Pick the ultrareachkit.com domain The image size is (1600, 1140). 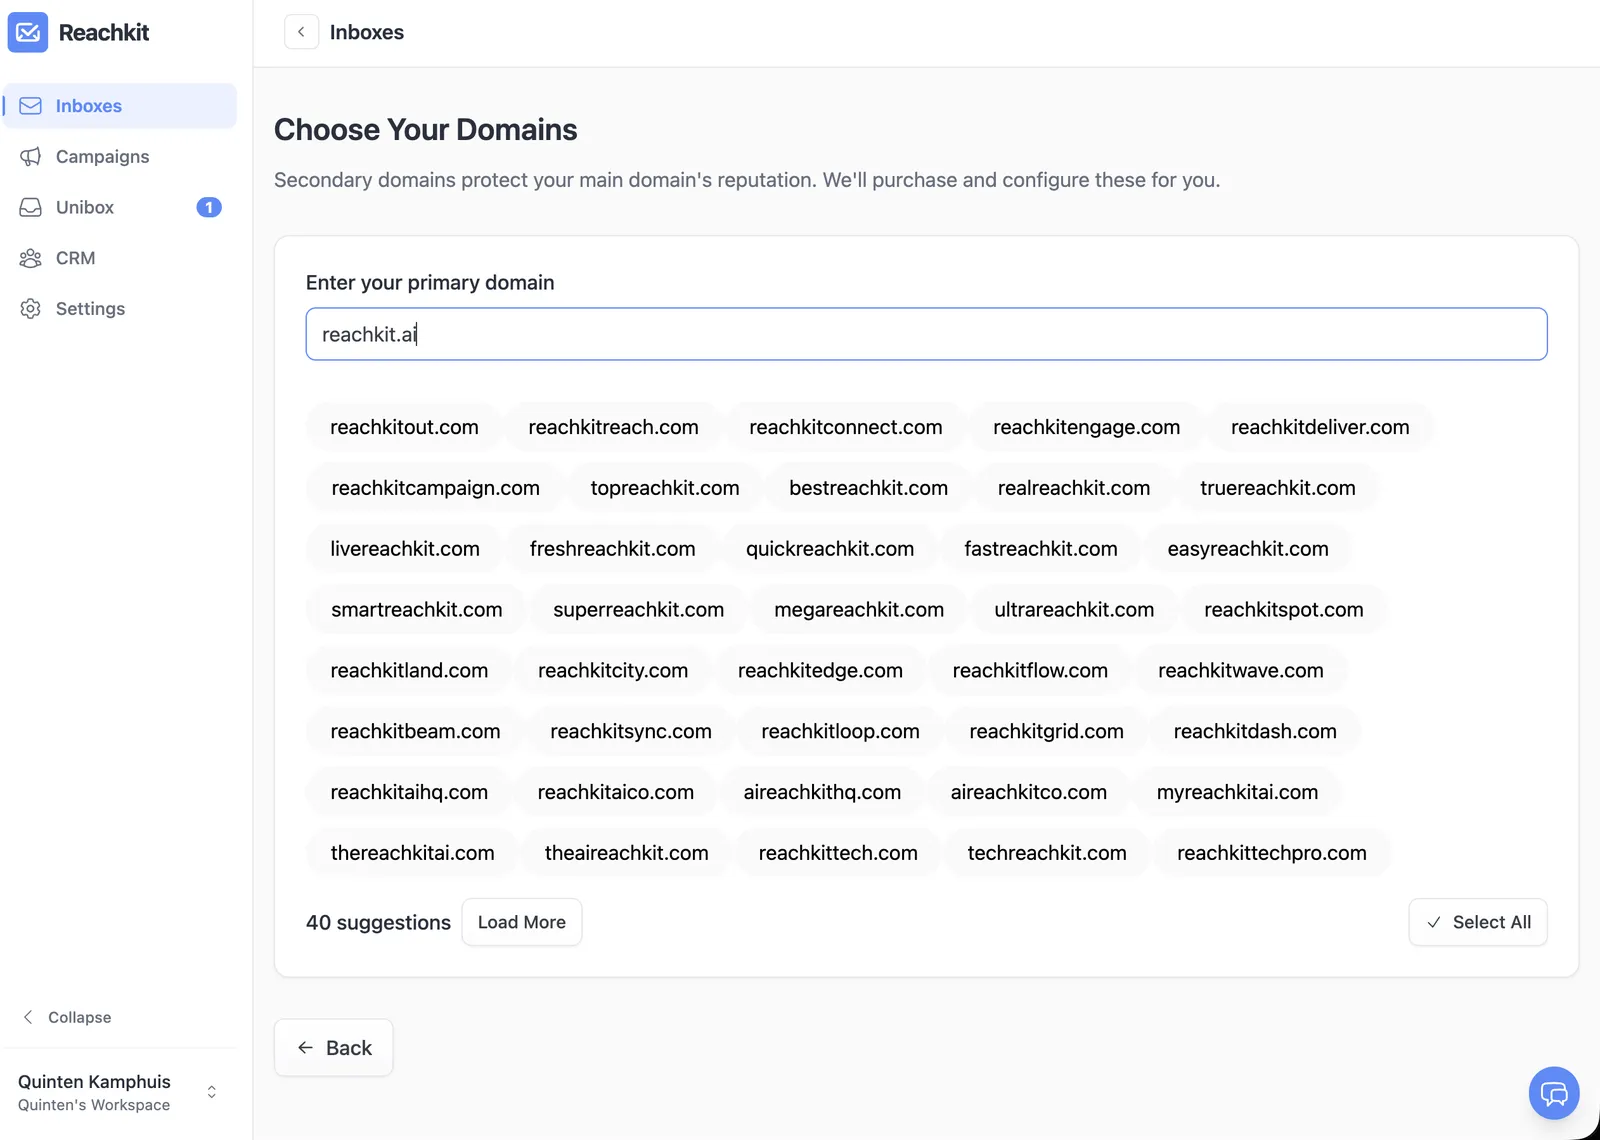pyautogui.click(x=1074, y=610)
